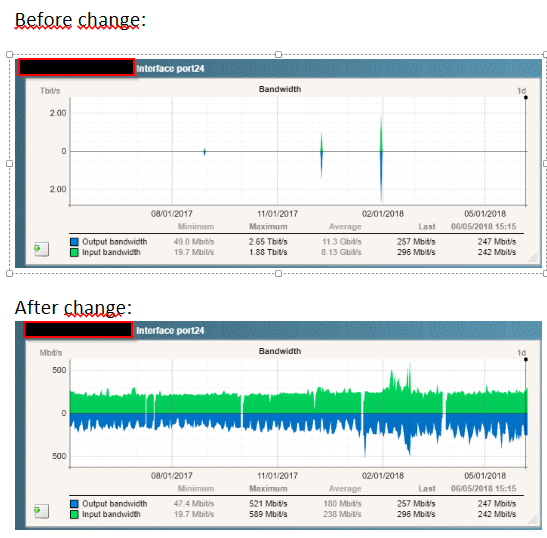This screenshot has height=538, width=547.
Task: Select the top-center image resize handle
Action: [278, 54]
